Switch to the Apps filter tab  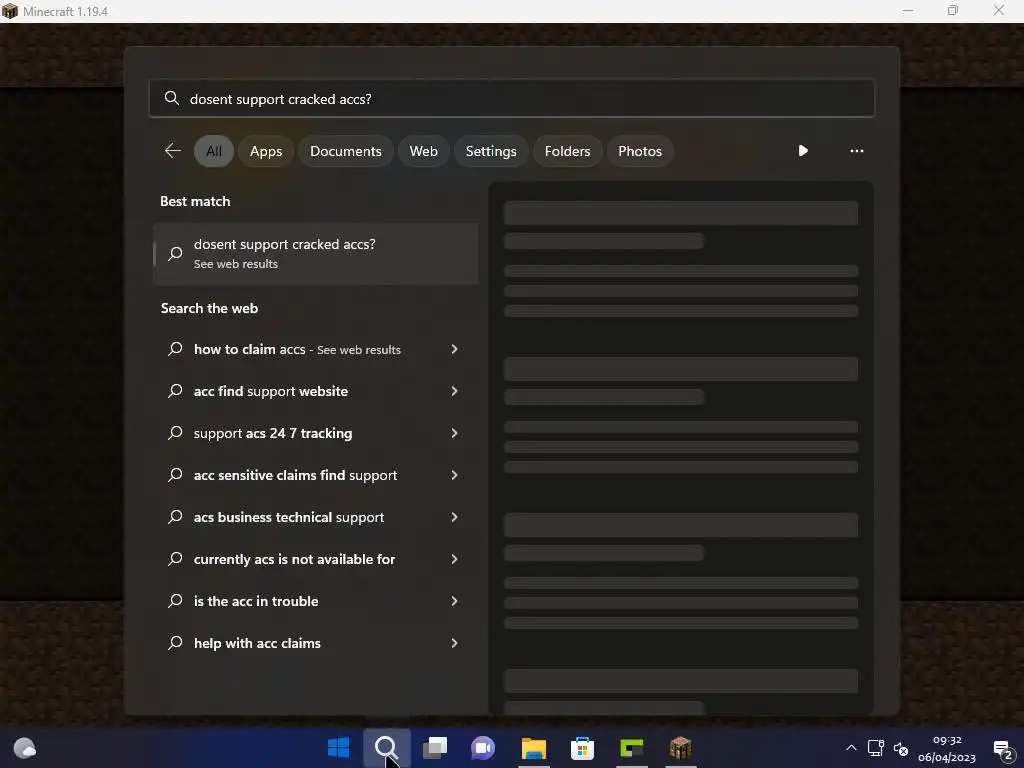tap(266, 151)
